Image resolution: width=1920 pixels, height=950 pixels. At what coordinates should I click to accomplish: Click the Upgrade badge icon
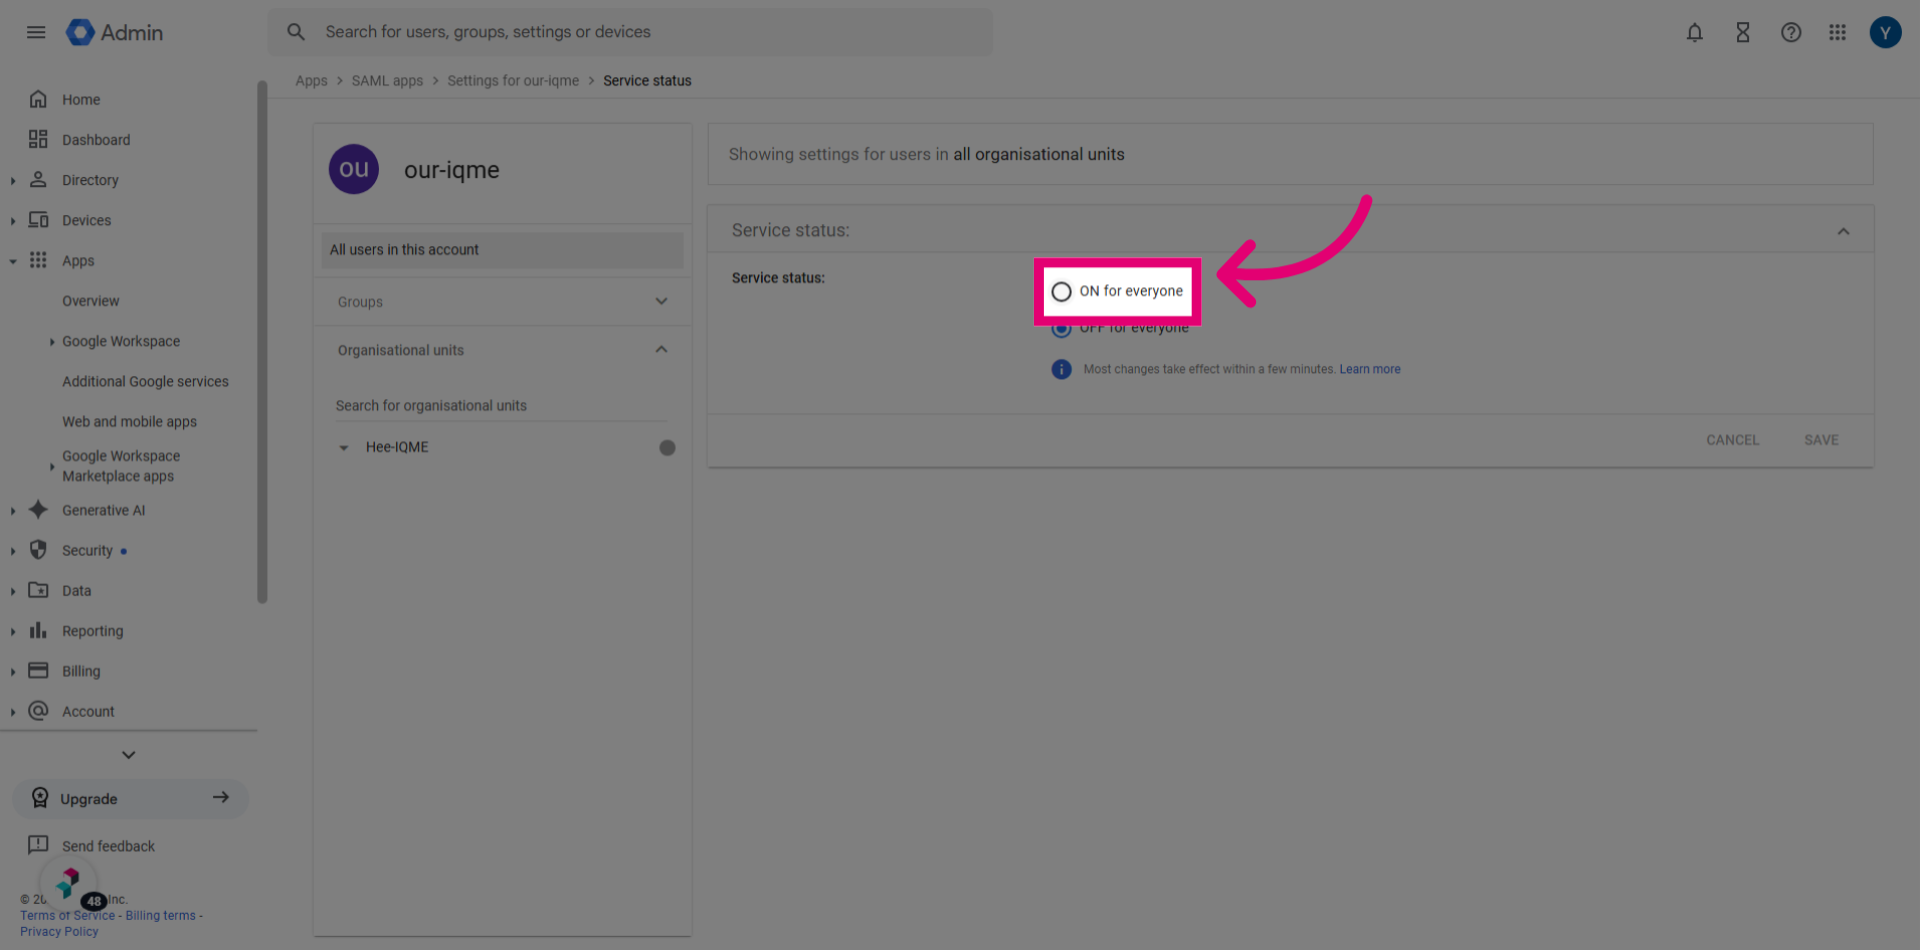[x=40, y=798]
